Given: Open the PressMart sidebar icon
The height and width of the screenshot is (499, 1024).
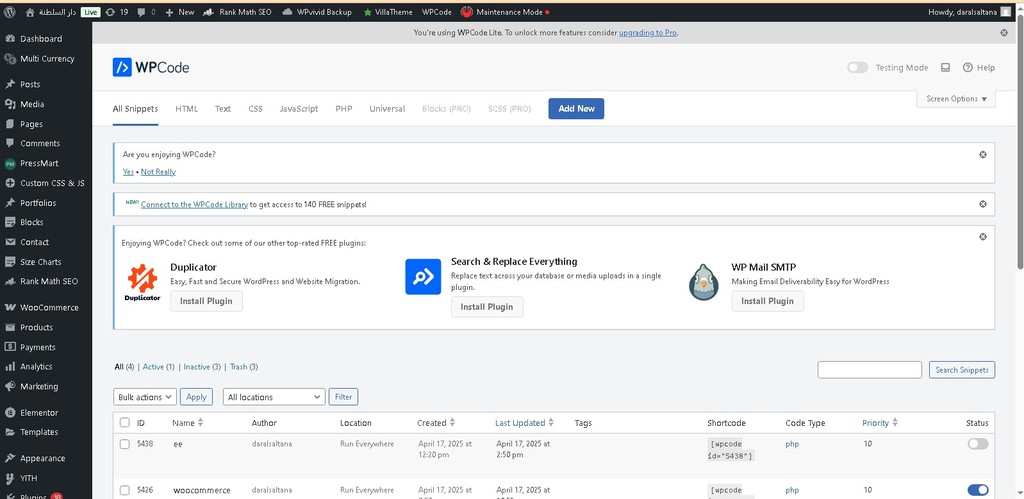Looking at the screenshot, I should 10,163.
